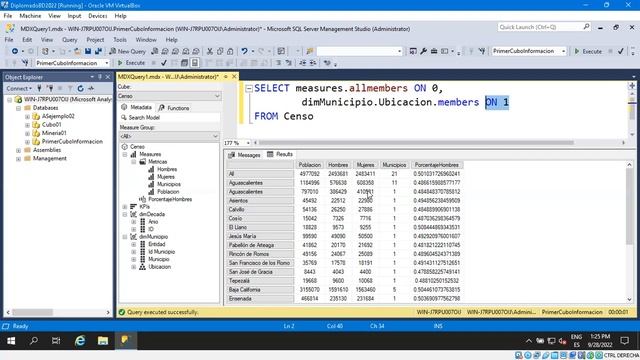Image resolution: width=640 pixels, height=360 pixels.
Task: Open the VirtualBox Devices menu
Action: pos(98,16)
